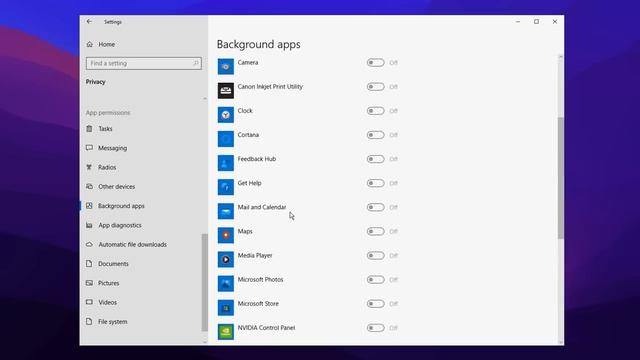Turn on the Get Help toggle
640x360 pixels.
tap(376, 183)
